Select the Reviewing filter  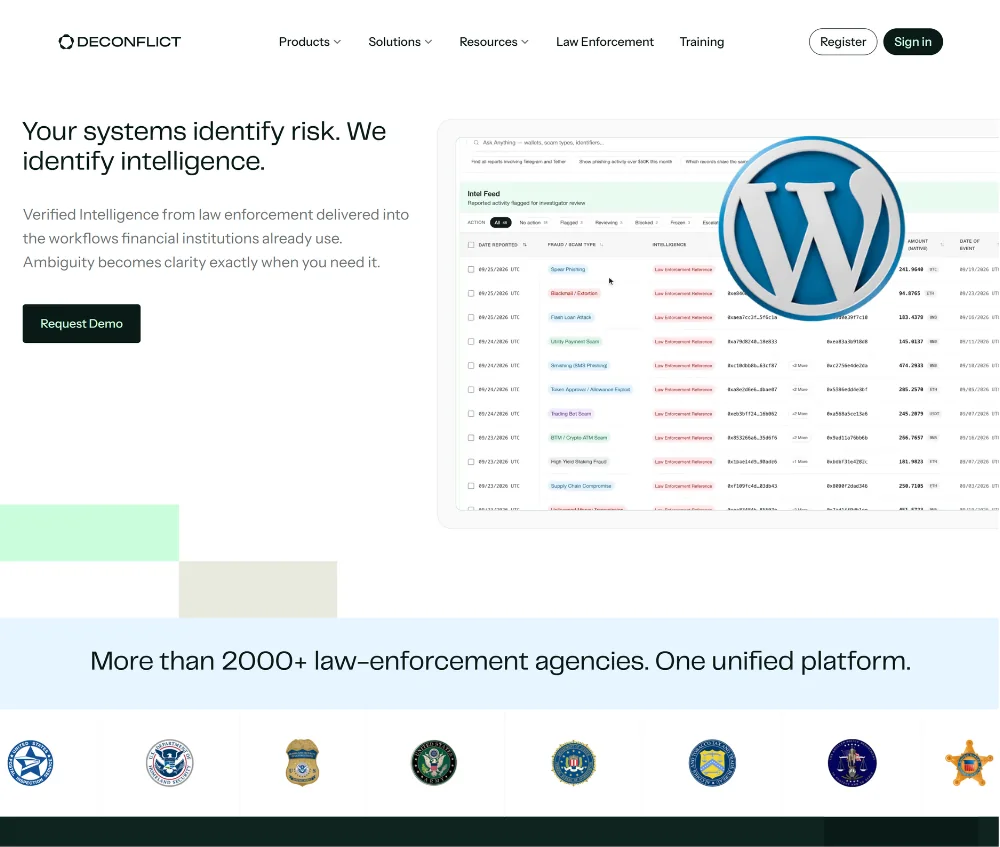pyautogui.click(x=608, y=223)
